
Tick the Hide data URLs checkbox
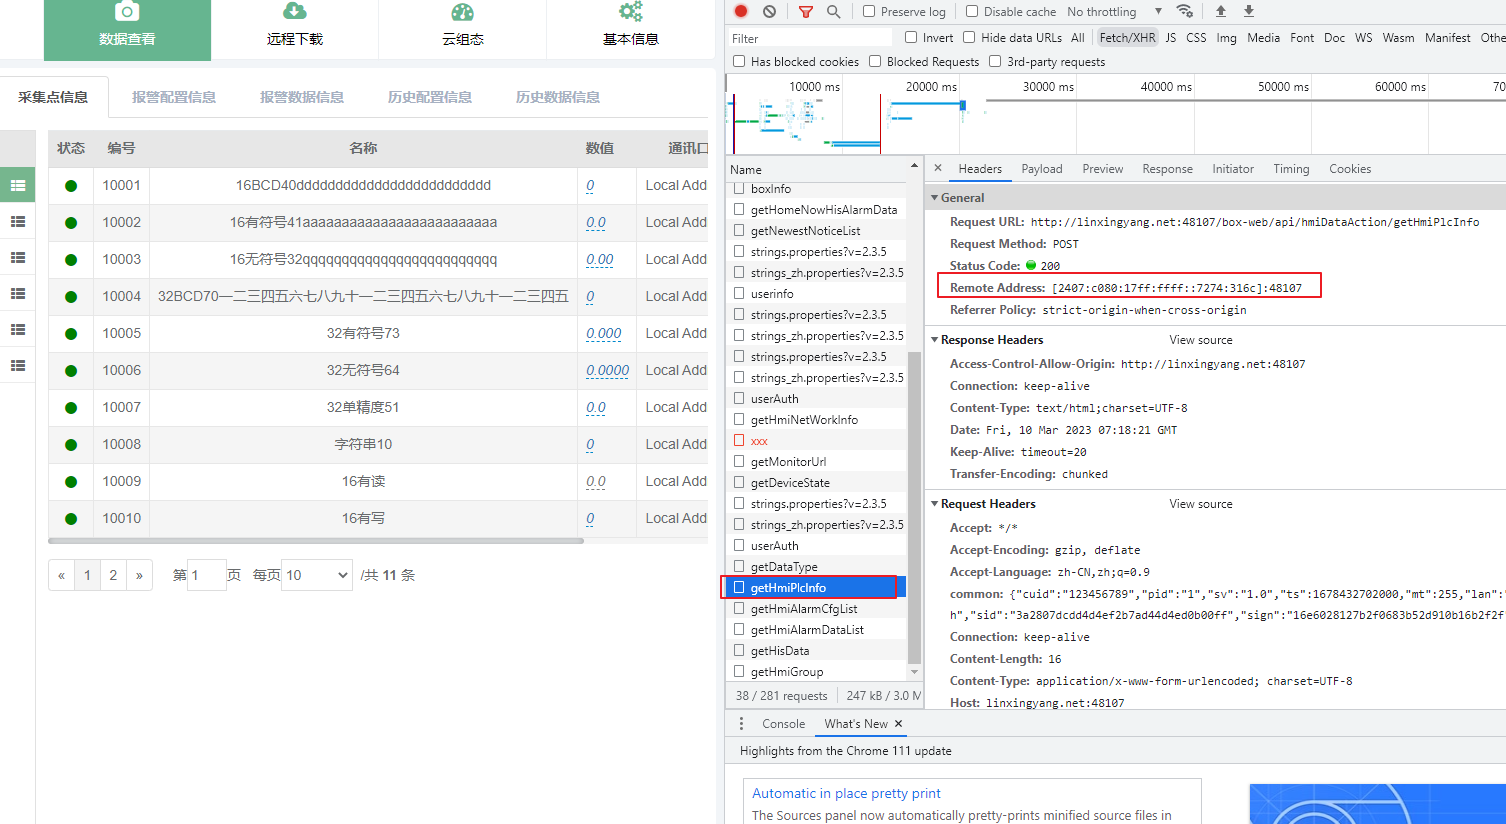tap(969, 38)
